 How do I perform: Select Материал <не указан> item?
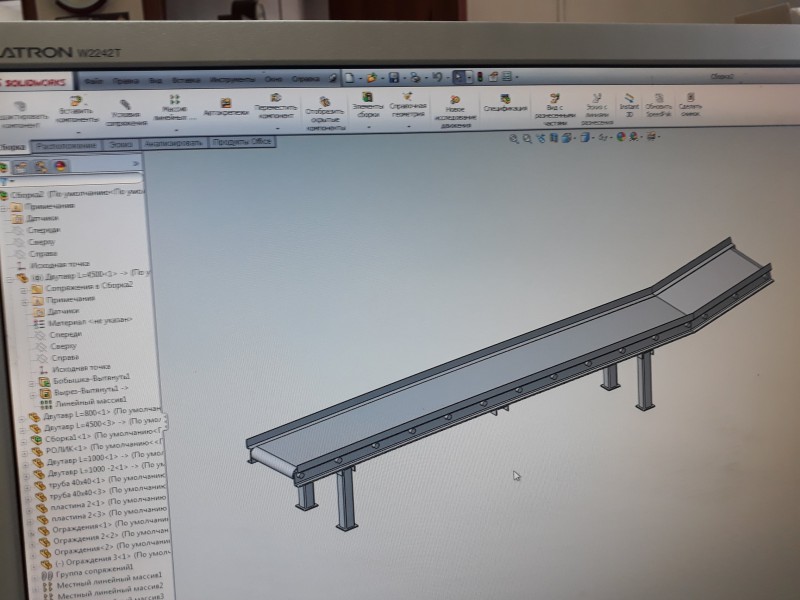(90, 322)
